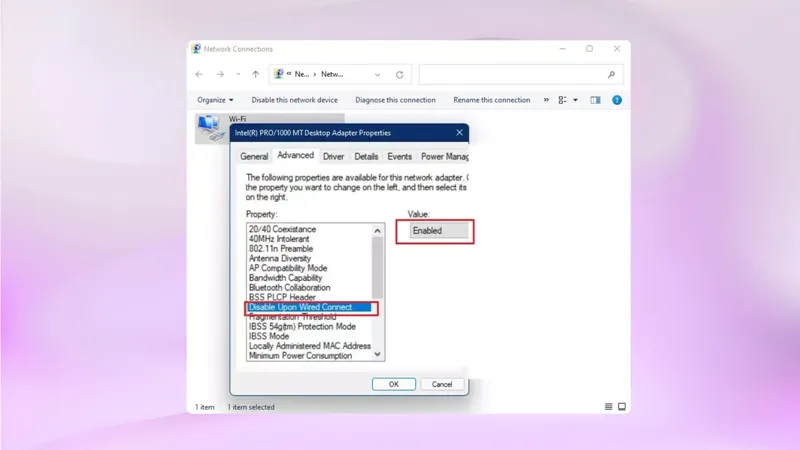Click the property list scrollbar thumb
Image resolution: width=800 pixels, height=450 pixels.
pos(378,268)
